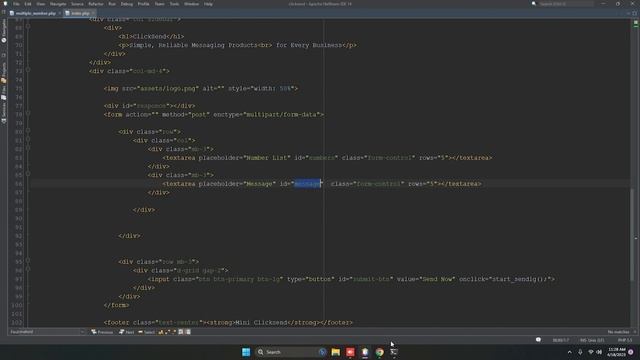Screen dimensions: 640x360
Task: Switch to the multiple_number.php editor tab
Action: pos(35,13)
